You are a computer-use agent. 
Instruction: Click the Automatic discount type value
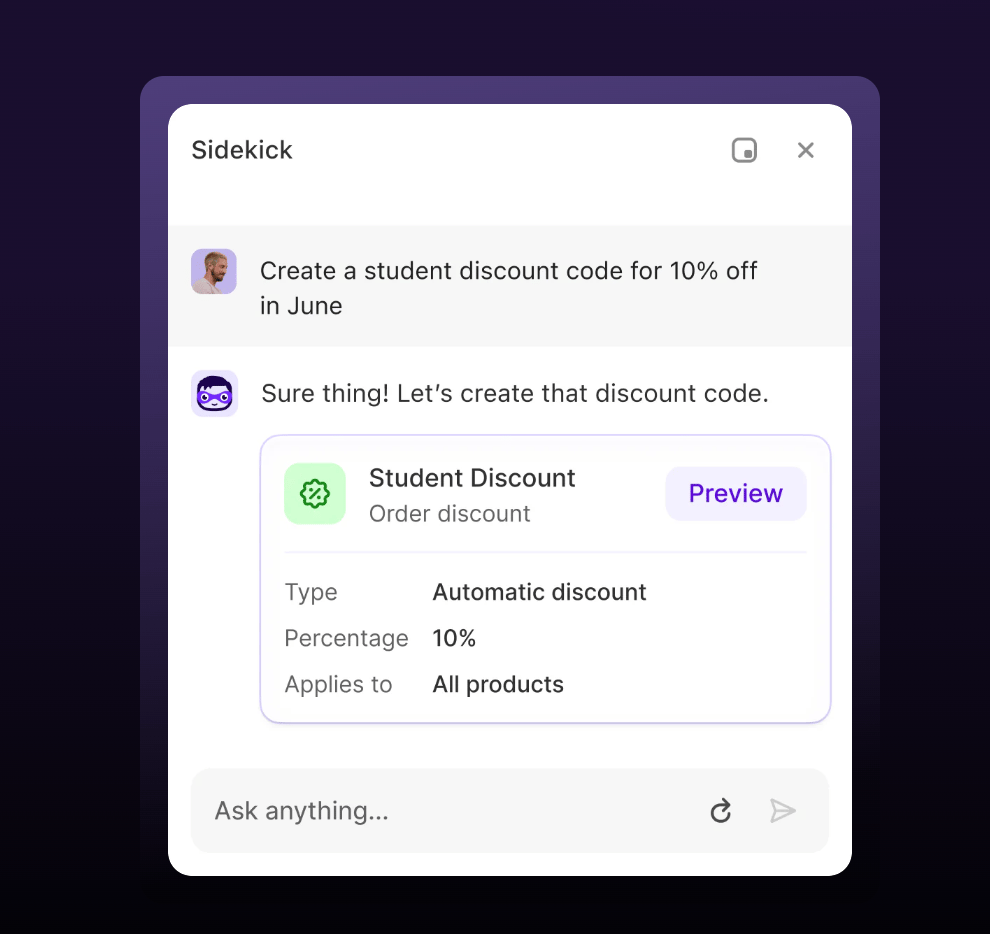coord(539,592)
